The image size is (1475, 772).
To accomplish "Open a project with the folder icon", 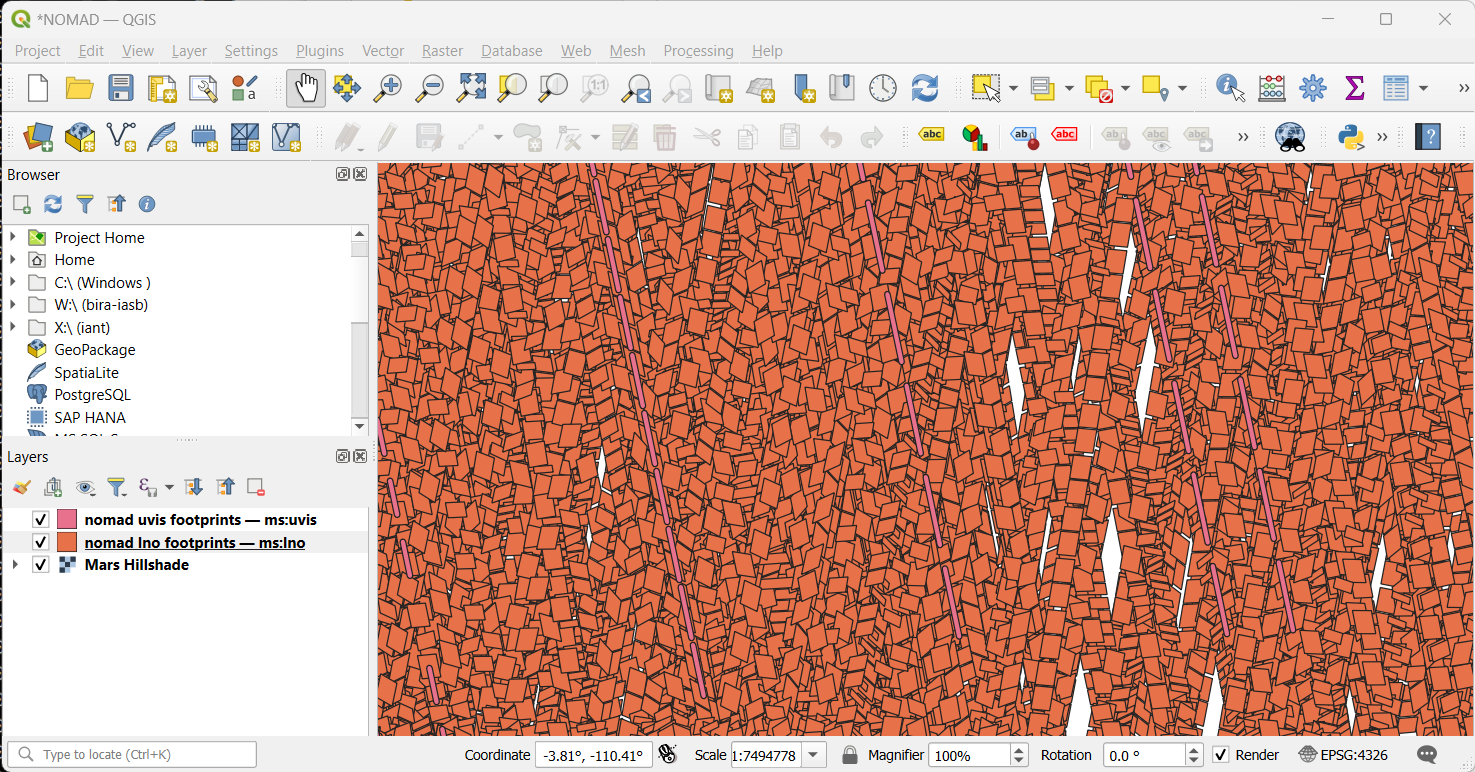I will coord(80,88).
